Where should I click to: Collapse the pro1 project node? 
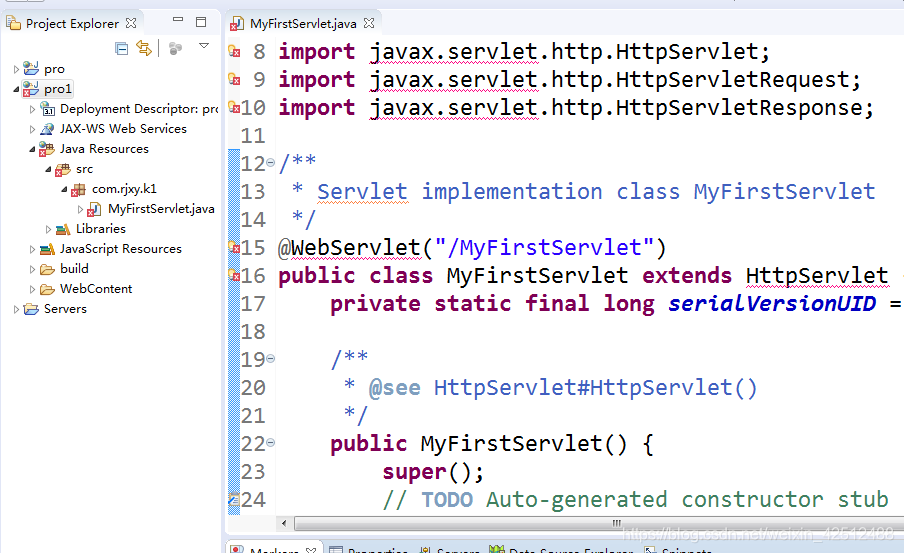tap(16, 89)
